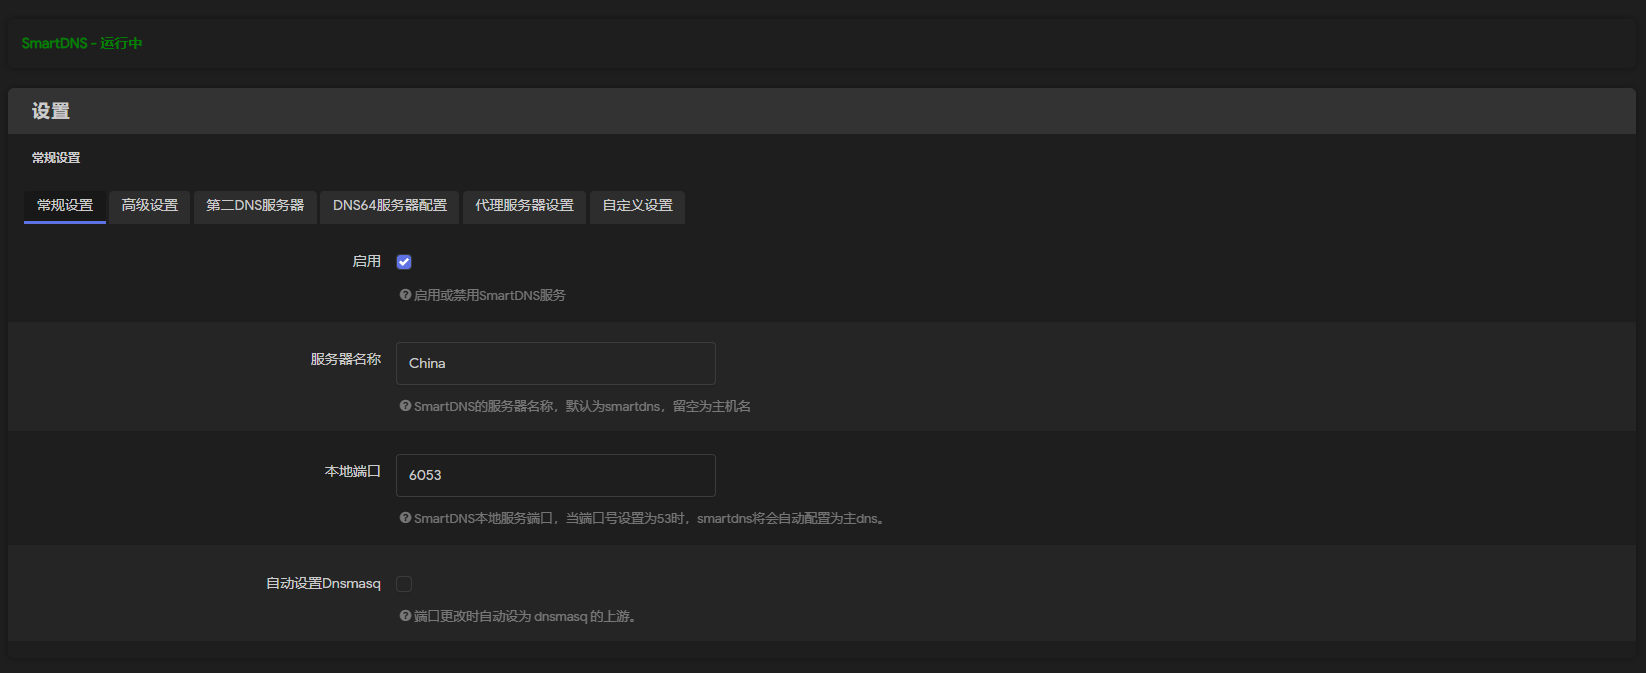Click the help icon before 端口更改时自动设为 hint
This screenshot has height=673, width=1646.
405,616
